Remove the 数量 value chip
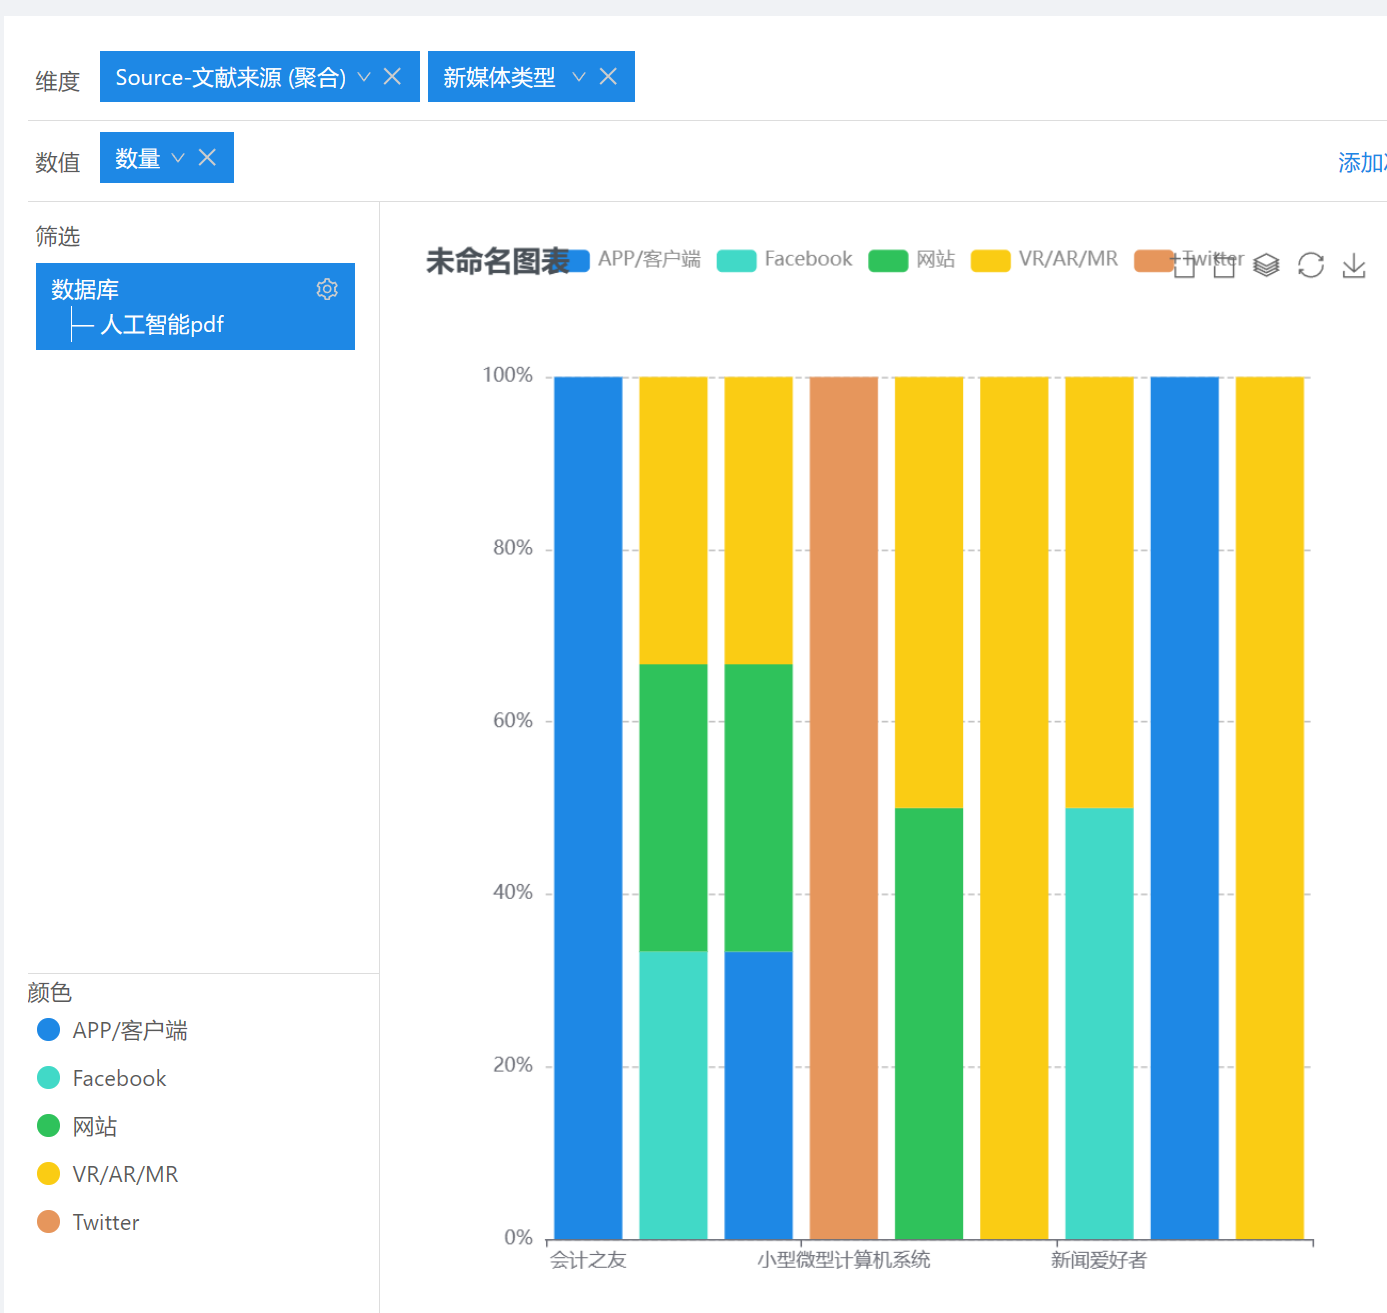 [x=207, y=158]
